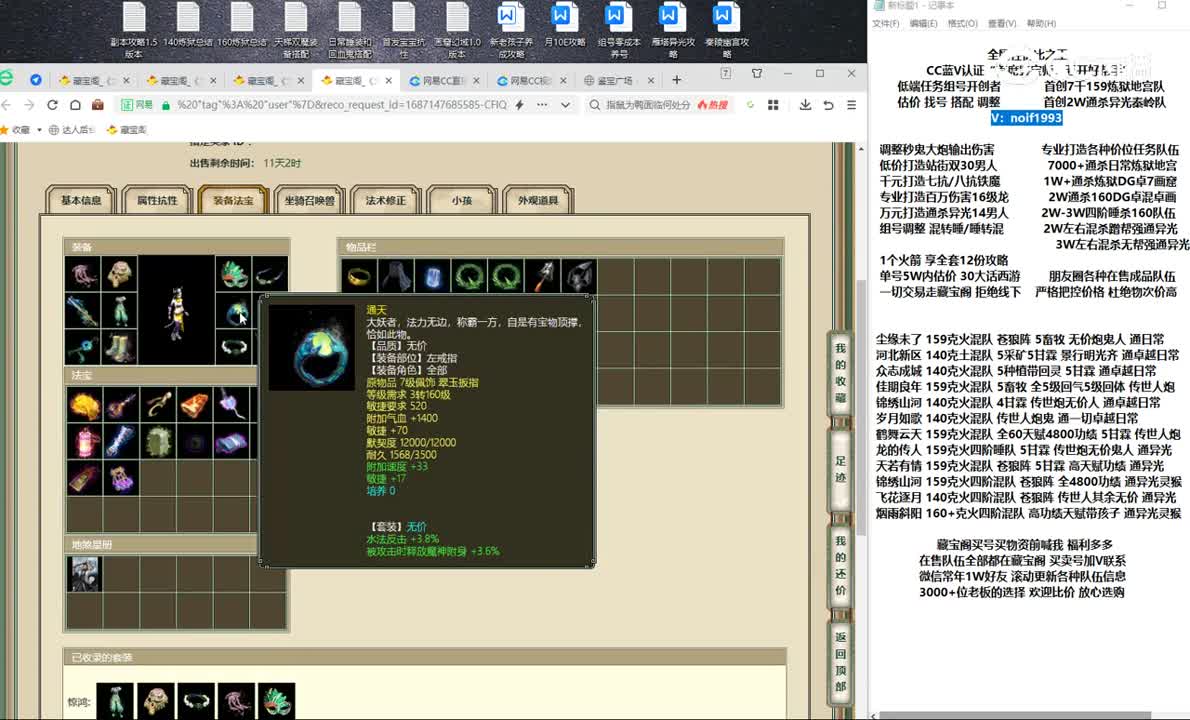Expand the 收藏 bookmarks dropdown arrow
The width and height of the screenshot is (1190, 720).
point(39,130)
